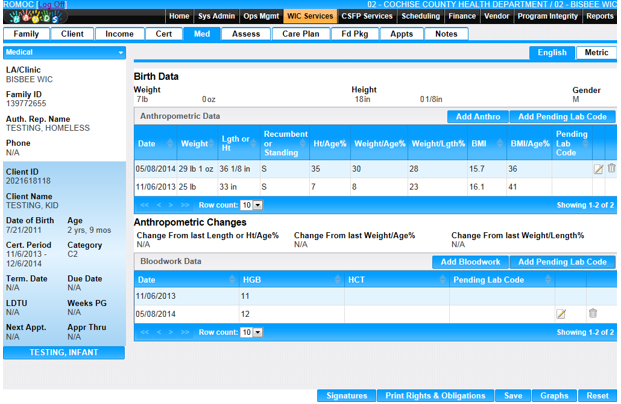Open the Vendor menu
Image resolution: width=621 pixels, height=404 pixels.
[x=496, y=16]
